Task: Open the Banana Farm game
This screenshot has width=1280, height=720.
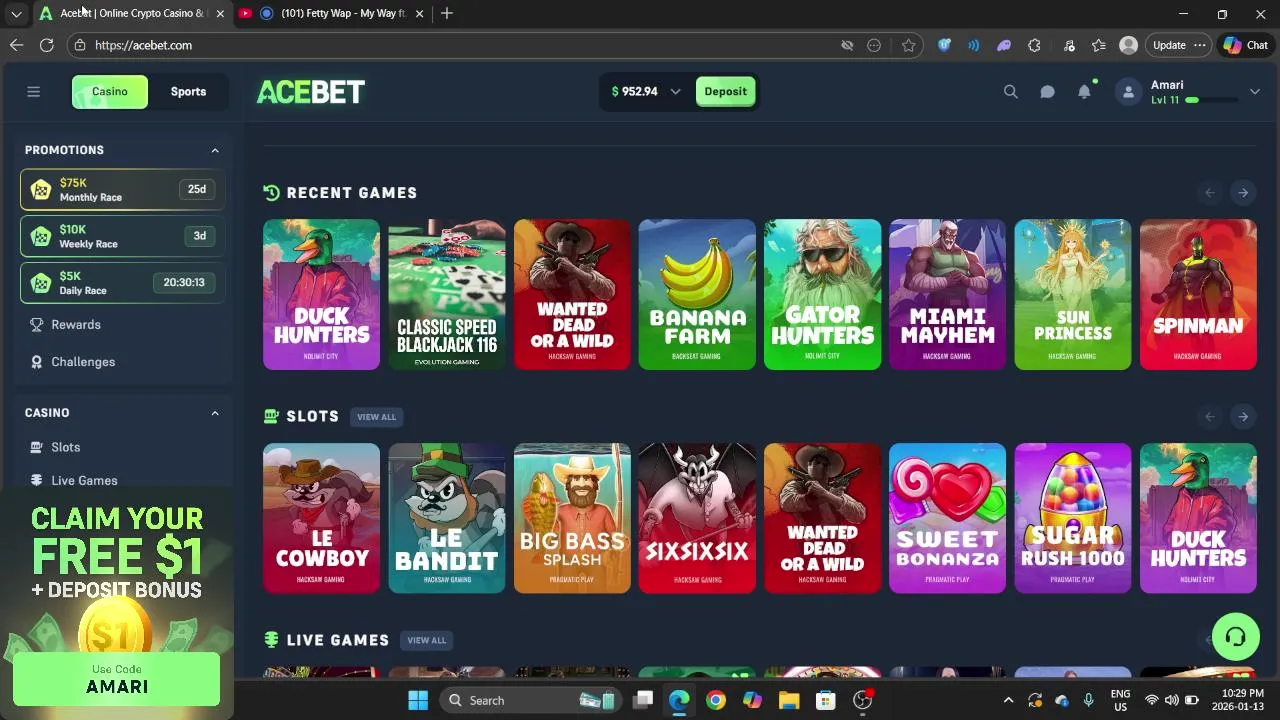Action: coord(697,295)
